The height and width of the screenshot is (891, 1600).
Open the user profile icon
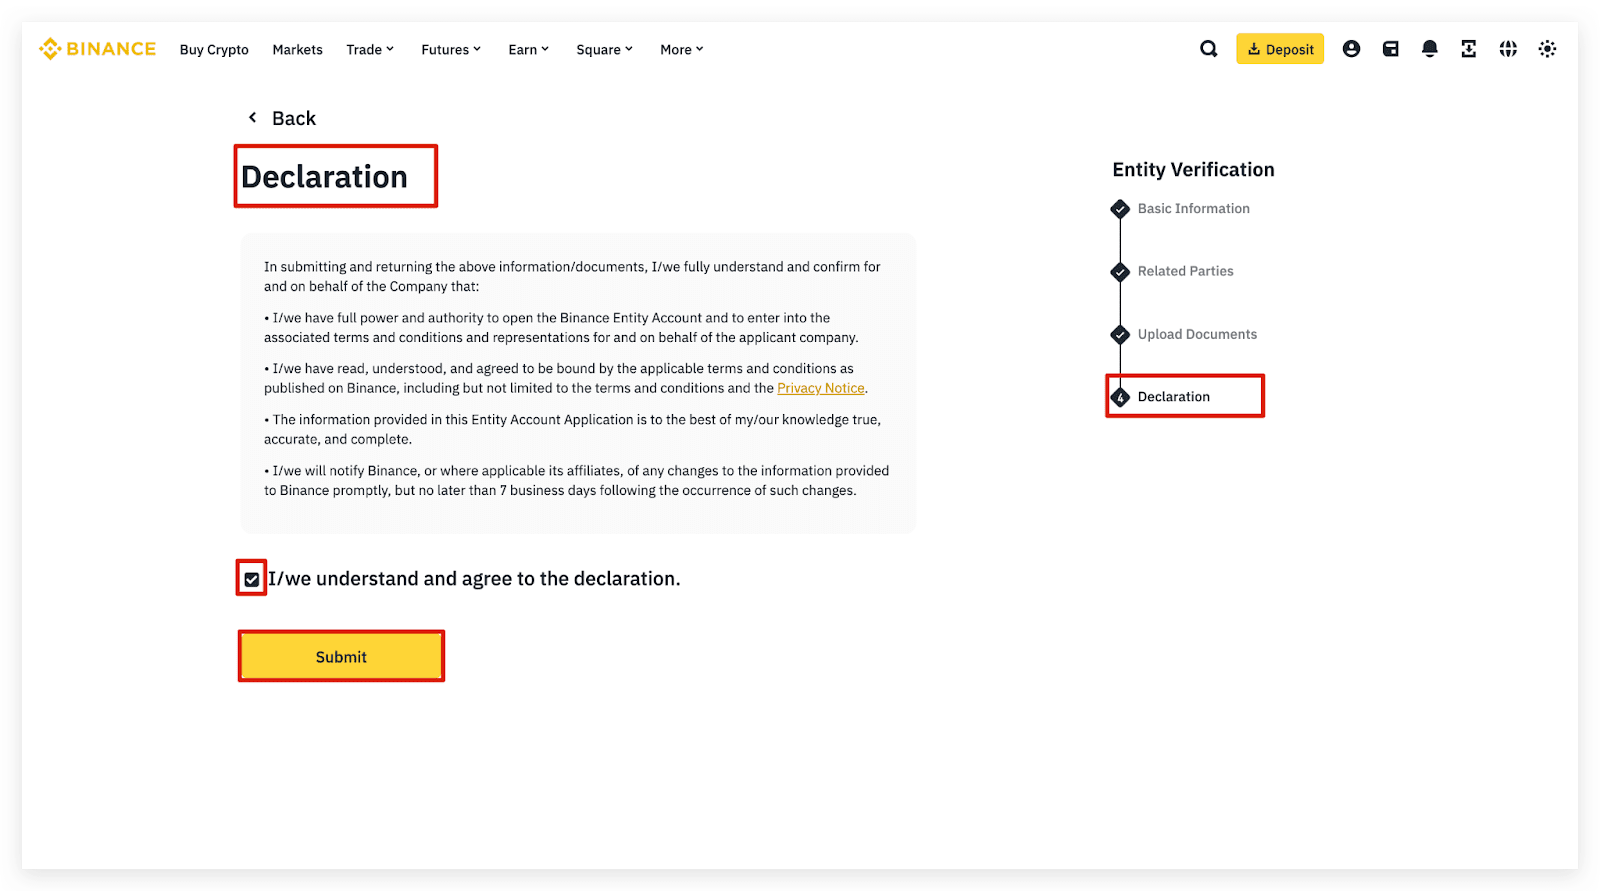click(1351, 49)
